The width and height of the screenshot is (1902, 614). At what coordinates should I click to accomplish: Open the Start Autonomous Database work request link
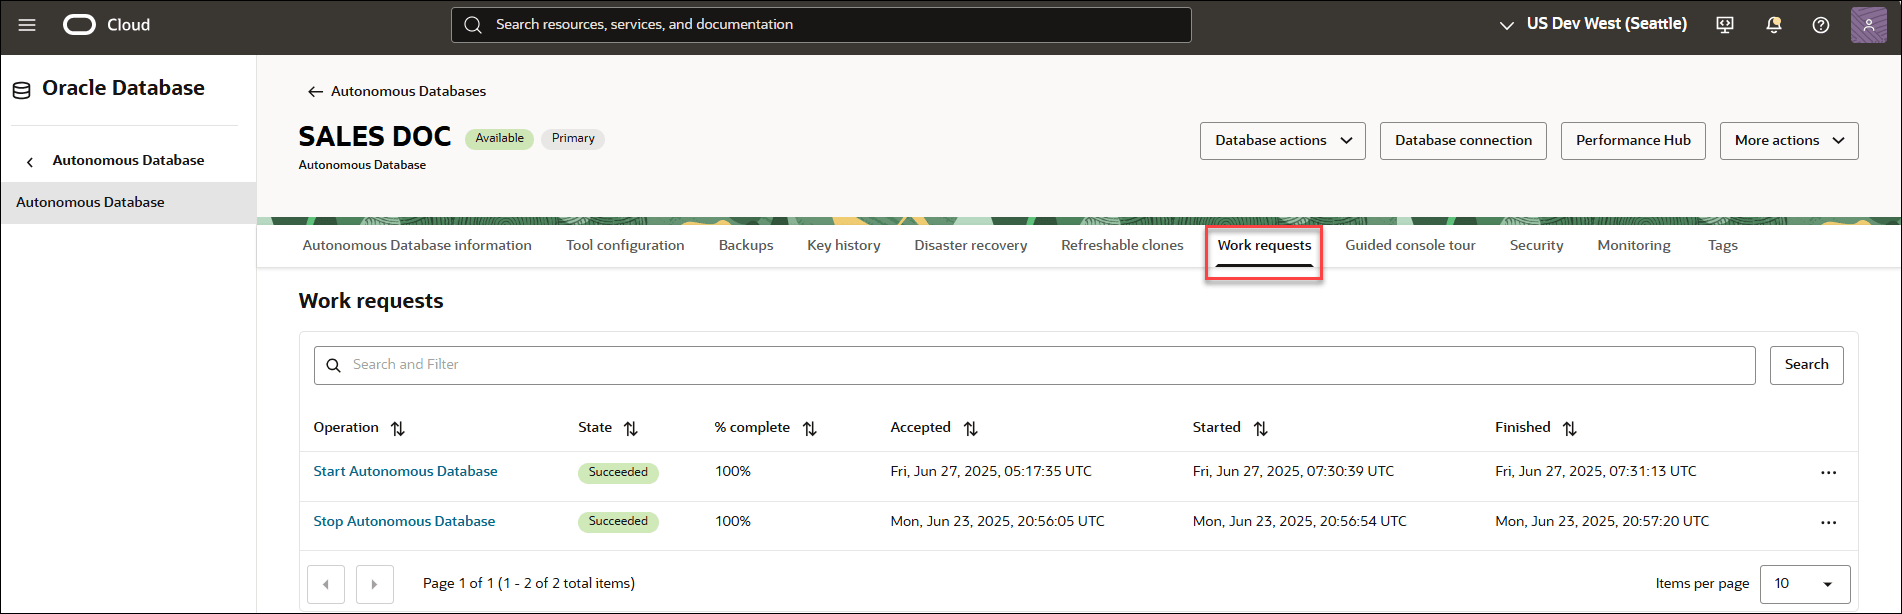pyautogui.click(x=405, y=472)
